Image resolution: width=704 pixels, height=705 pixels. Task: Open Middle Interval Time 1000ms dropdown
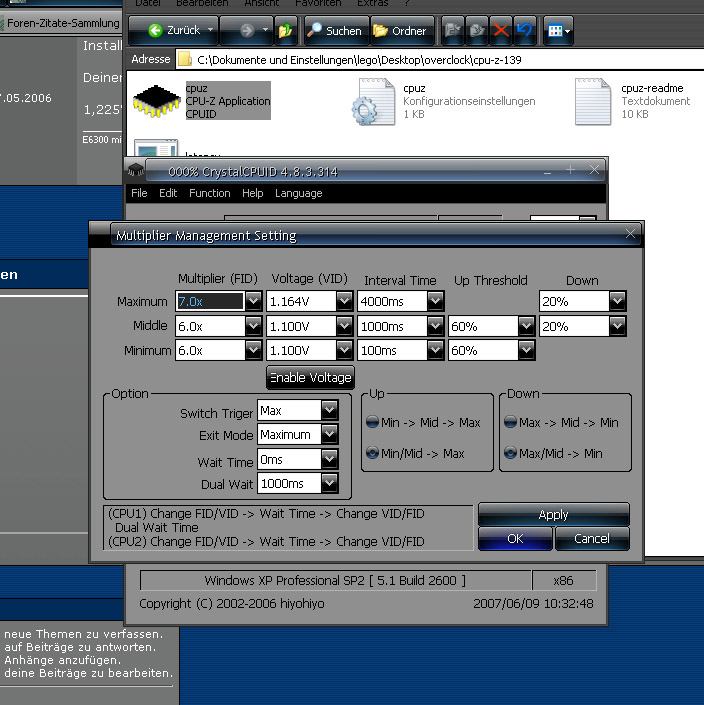(x=435, y=326)
